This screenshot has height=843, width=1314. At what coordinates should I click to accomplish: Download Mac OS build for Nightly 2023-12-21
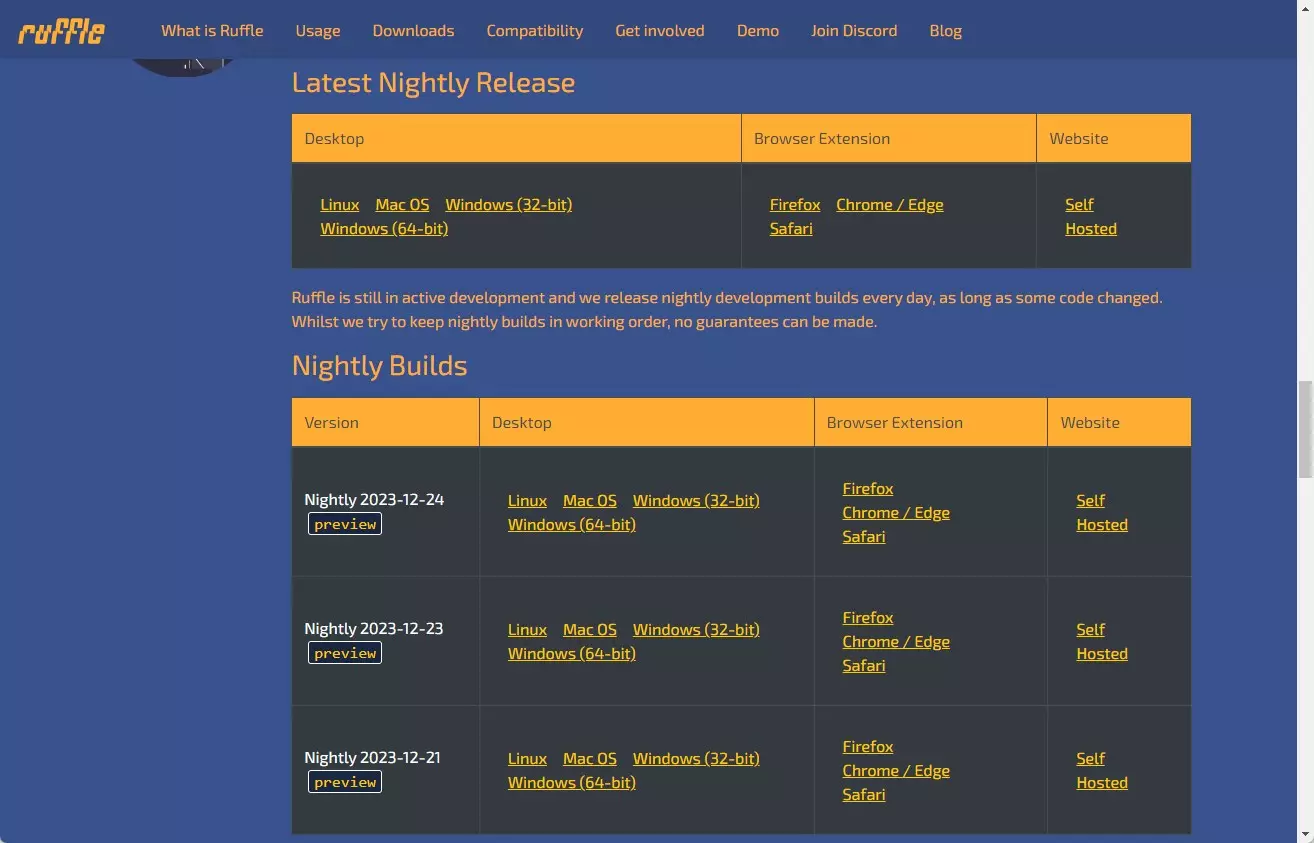pyautogui.click(x=590, y=758)
